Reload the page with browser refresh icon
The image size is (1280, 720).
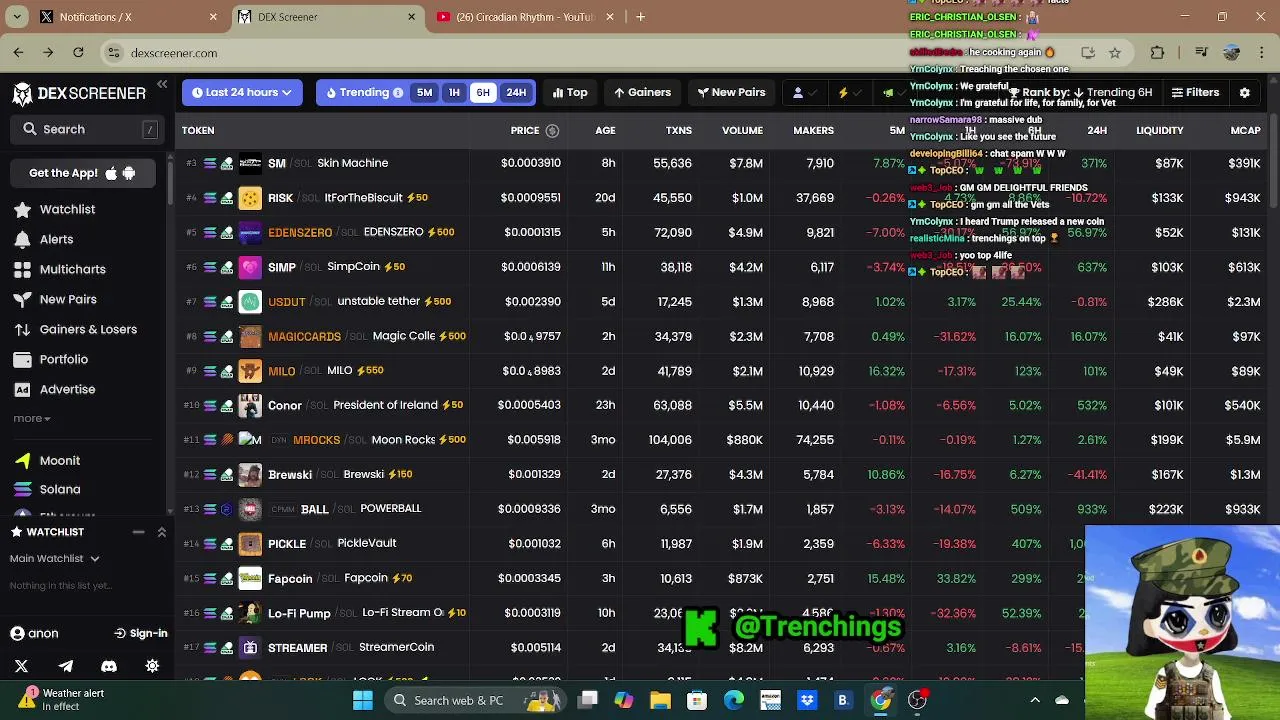[78, 52]
